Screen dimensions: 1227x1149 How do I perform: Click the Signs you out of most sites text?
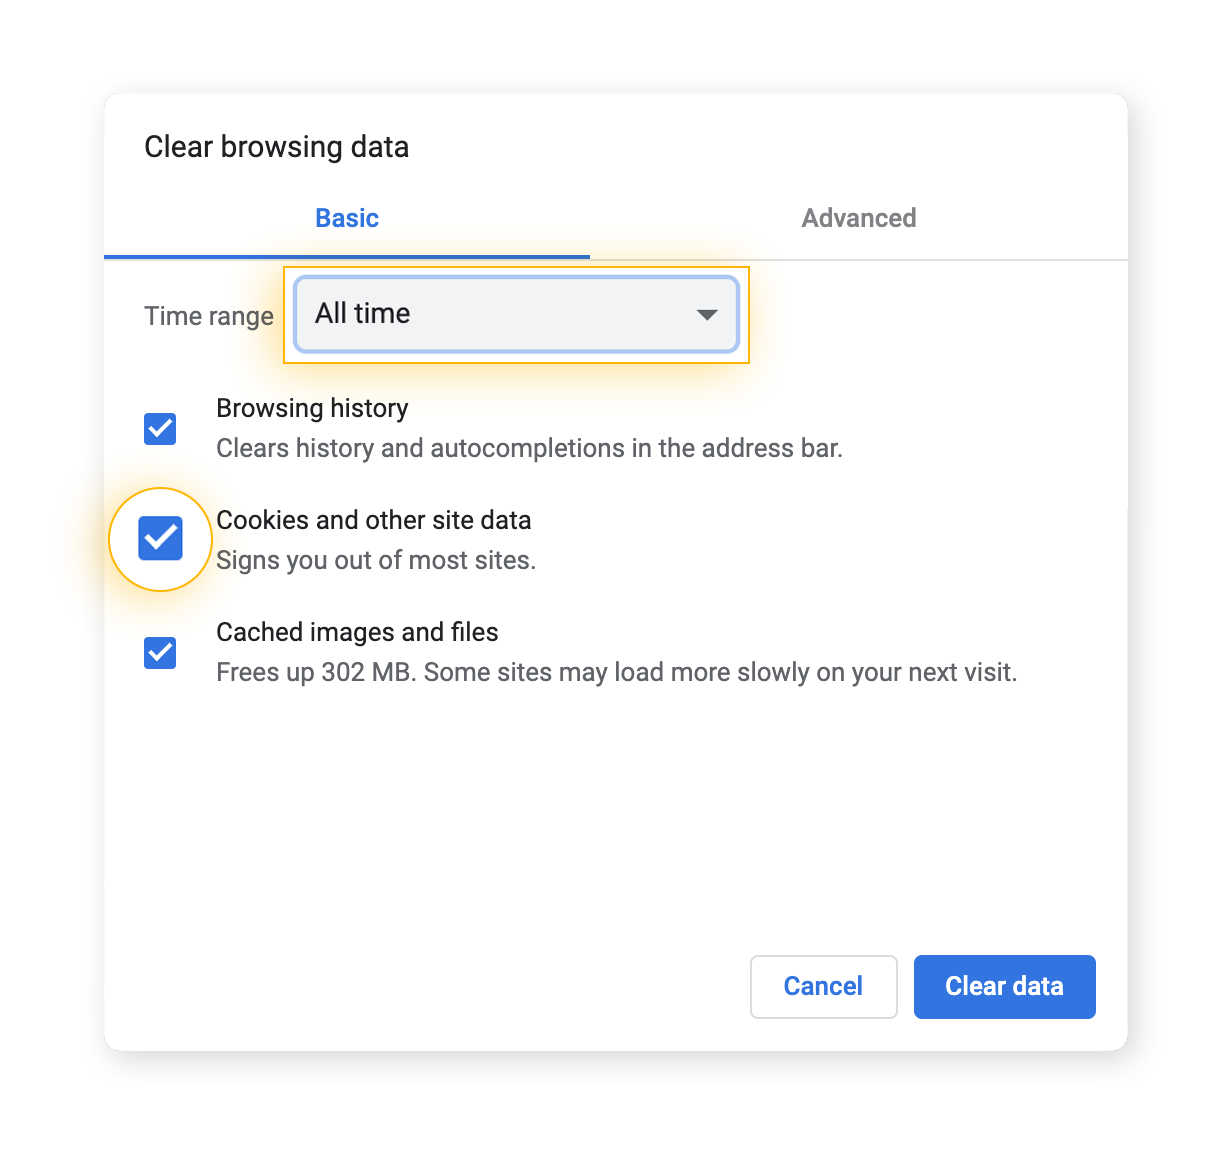tap(376, 560)
